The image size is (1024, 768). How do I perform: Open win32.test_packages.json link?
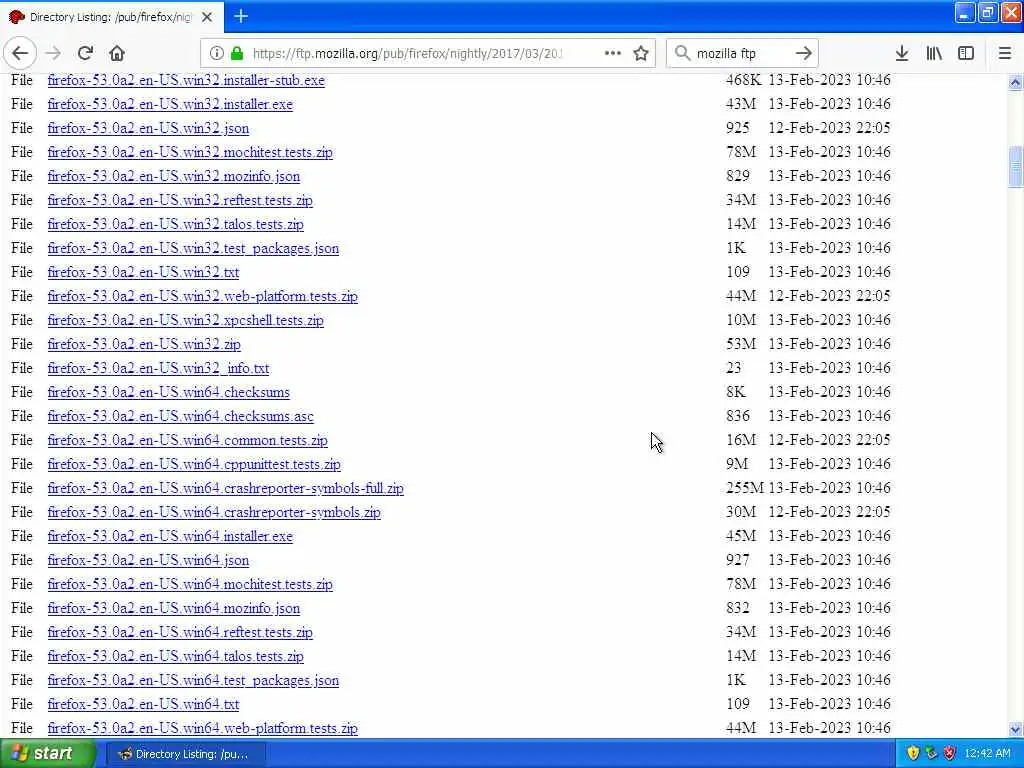193,248
